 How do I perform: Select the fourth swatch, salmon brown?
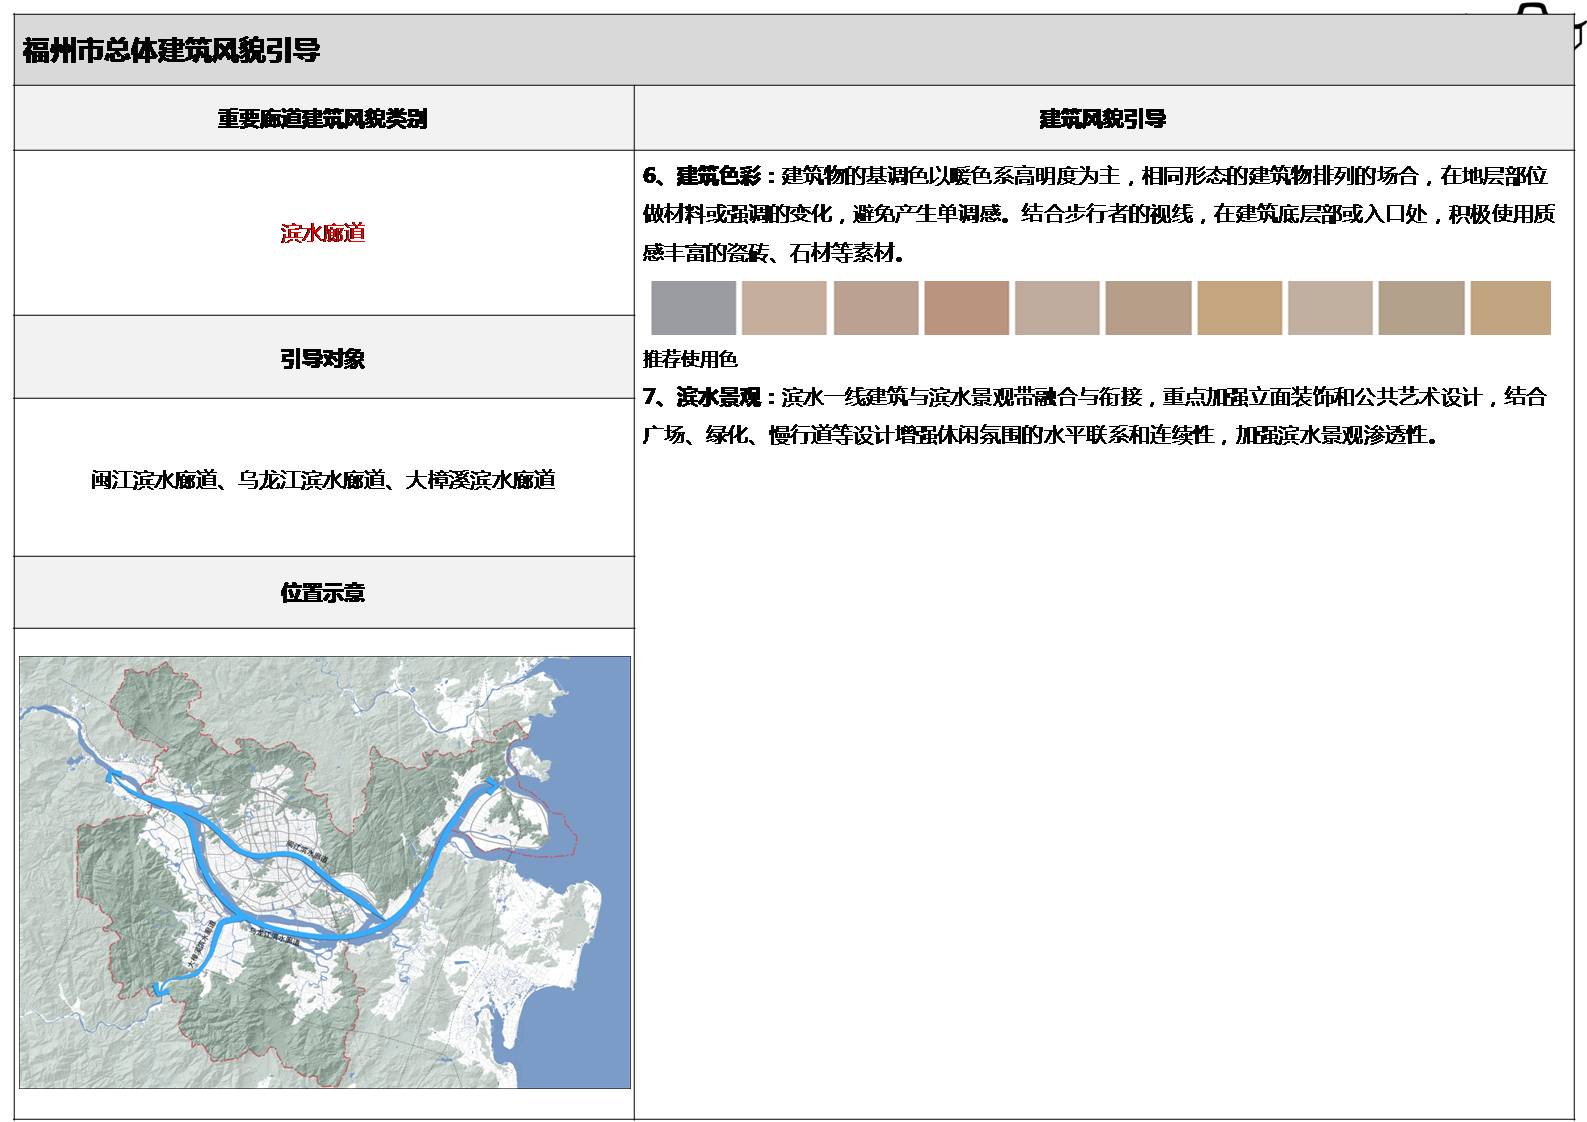click(x=966, y=308)
